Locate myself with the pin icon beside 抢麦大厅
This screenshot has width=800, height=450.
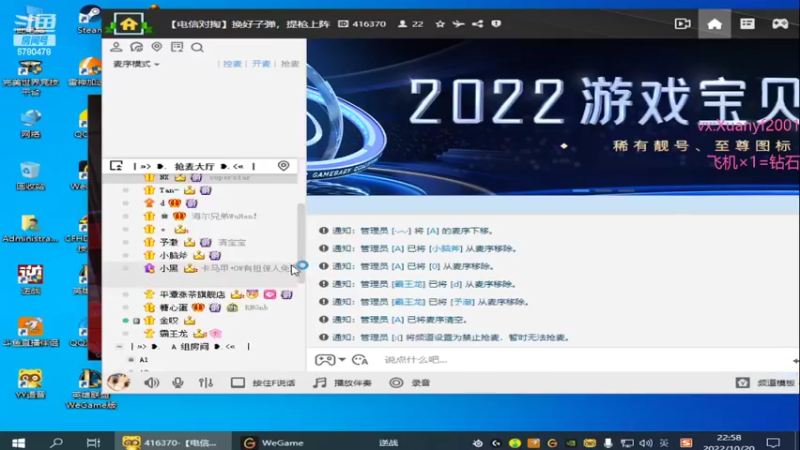pyautogui.click(x=283, y=165)
